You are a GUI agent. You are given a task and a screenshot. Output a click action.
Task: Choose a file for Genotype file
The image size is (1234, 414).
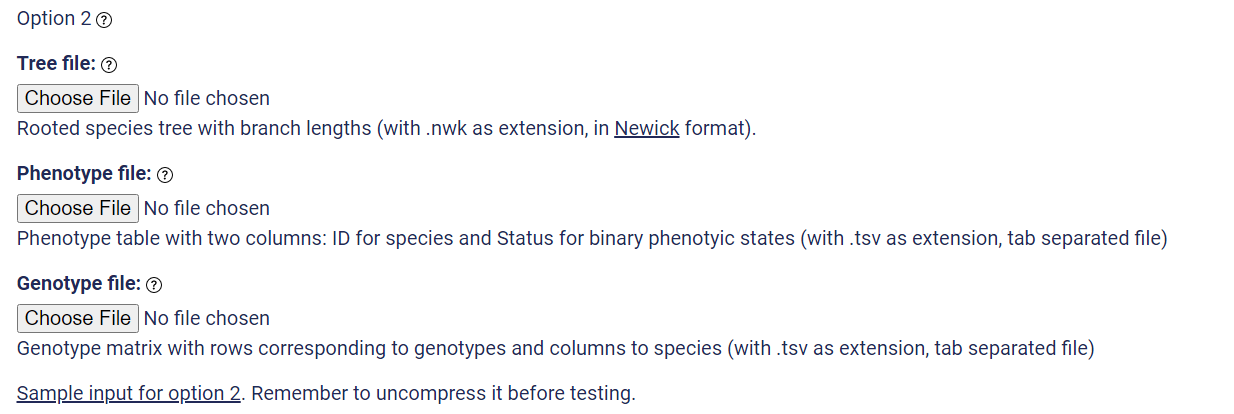tap(78, 318)
